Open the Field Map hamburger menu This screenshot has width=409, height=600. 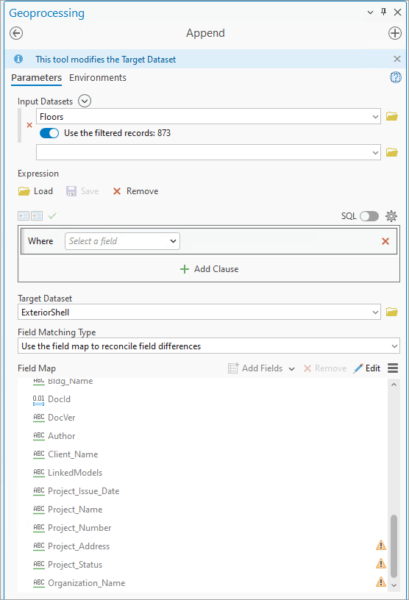tap(393, 368)
